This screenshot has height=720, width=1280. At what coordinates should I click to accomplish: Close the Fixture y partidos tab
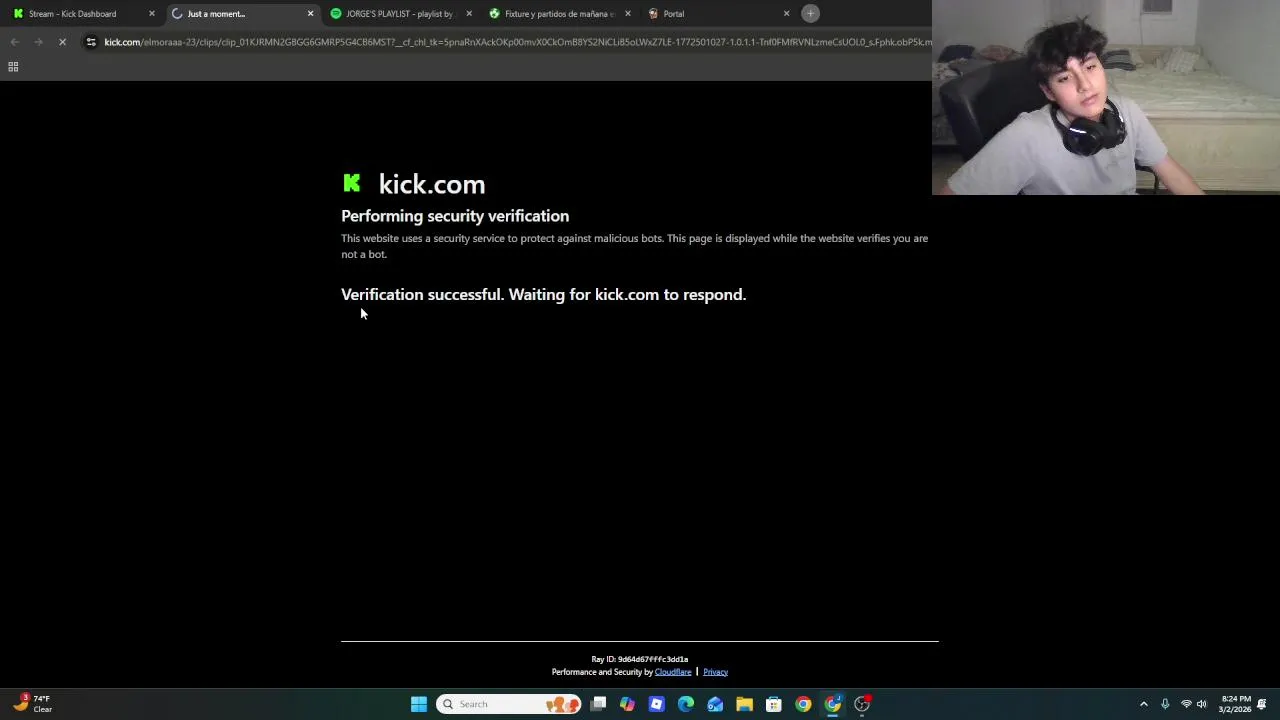(x=628, y=14)
